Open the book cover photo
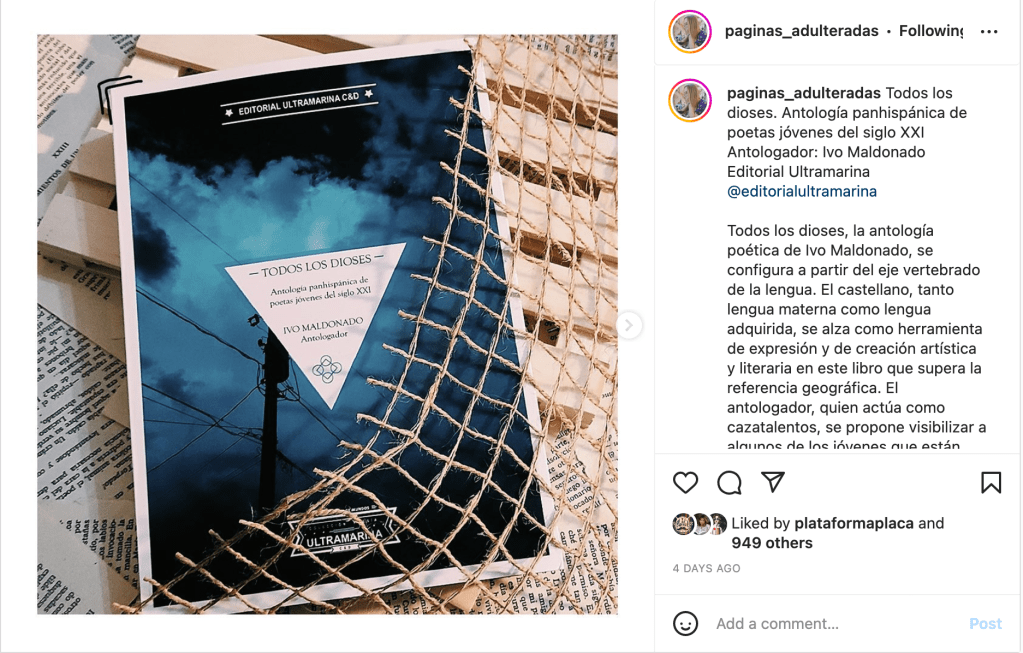Image resolution: width=1023 pixels, height=653 pixels. click(x=327, y=324)
